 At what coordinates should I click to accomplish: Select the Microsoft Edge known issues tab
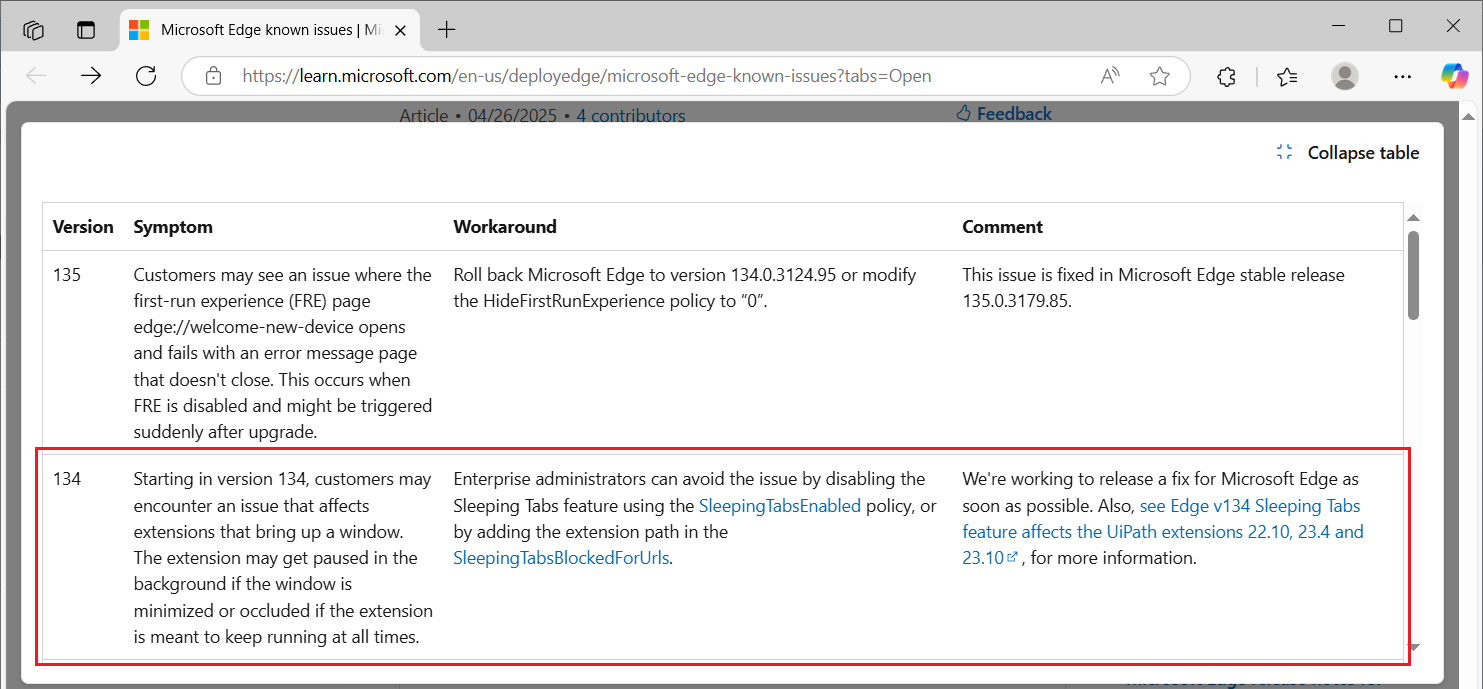(x=270, y=30)
